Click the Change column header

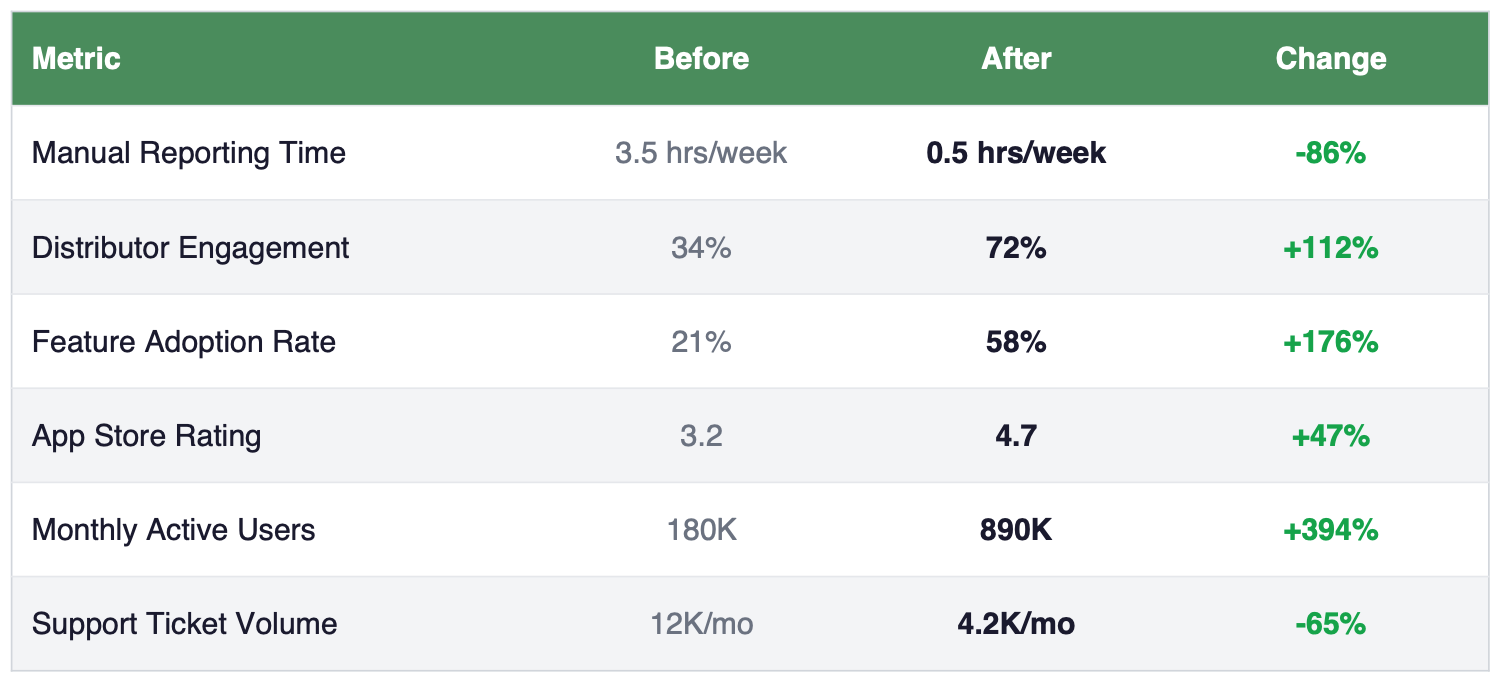pyautogui.click(x=1330, y=59)
